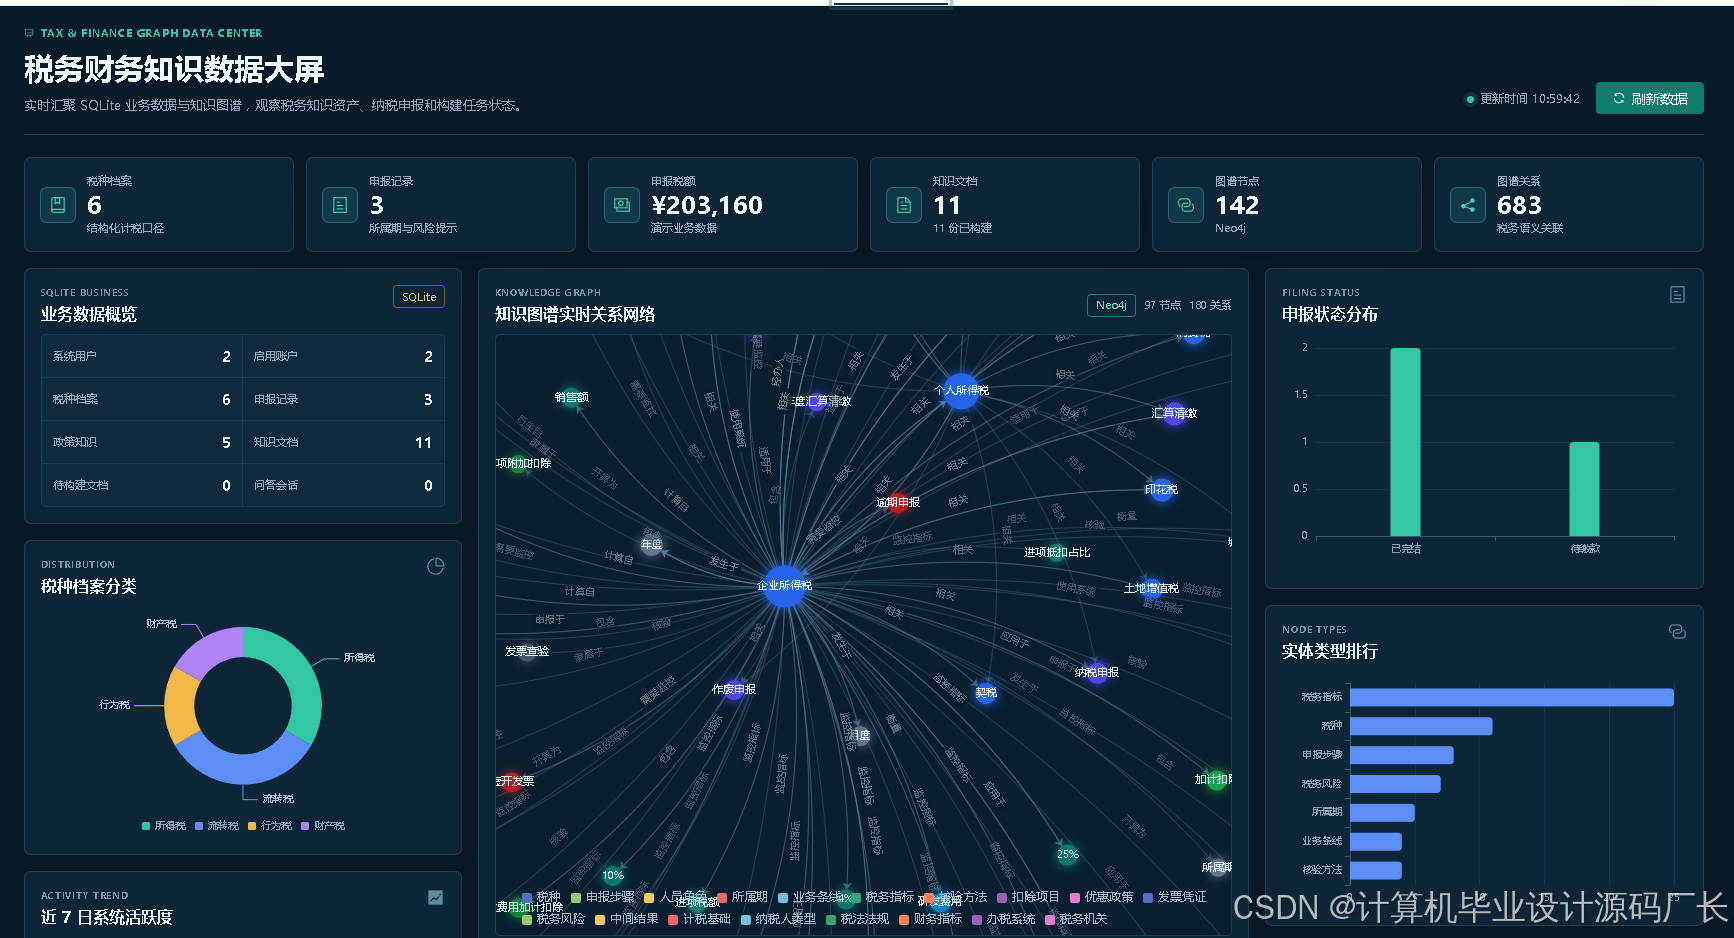Click the orange 行为税 donut slice
1734x938 pixels.
[179, 706]
